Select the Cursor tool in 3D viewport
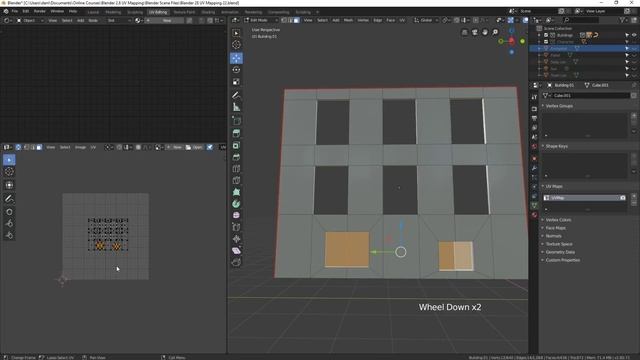The image size is (640, 360). (236, 45)
